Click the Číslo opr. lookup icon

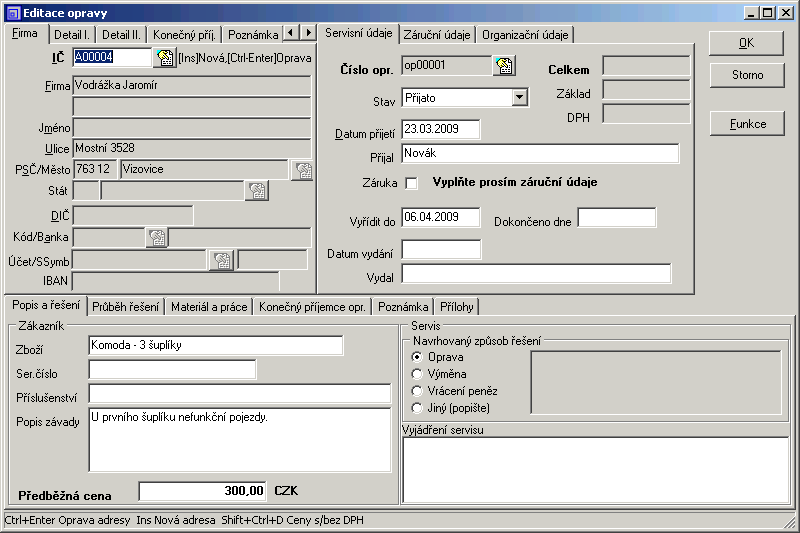coord(504,66)
